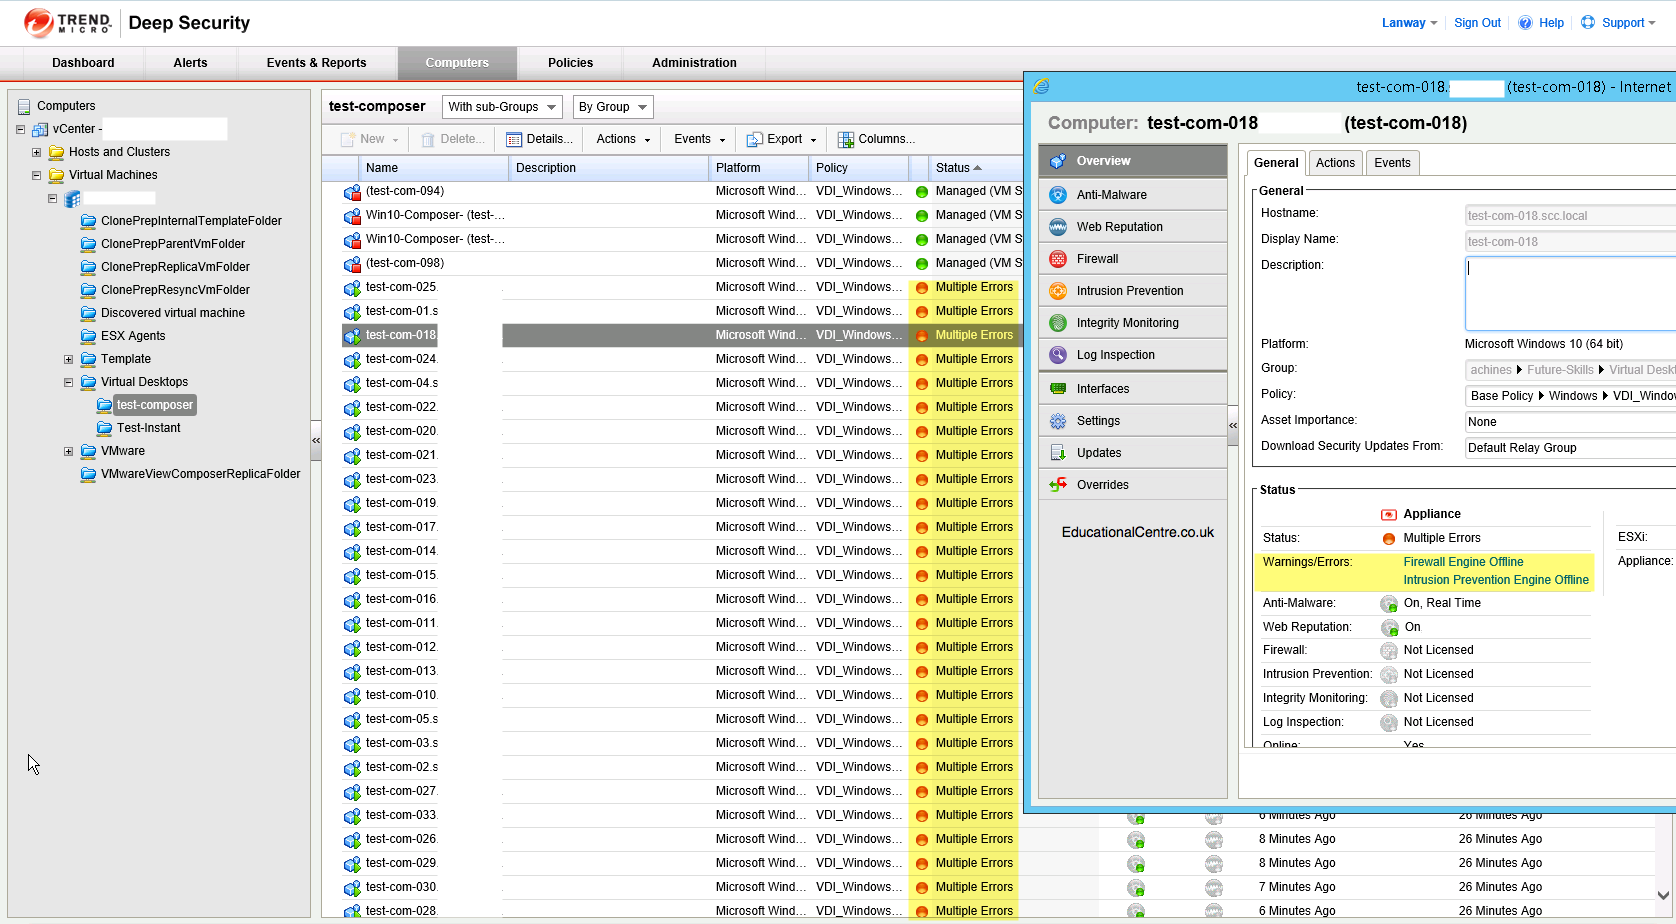Collapse the Virtual Desktops node

click(x=68, y=382)
